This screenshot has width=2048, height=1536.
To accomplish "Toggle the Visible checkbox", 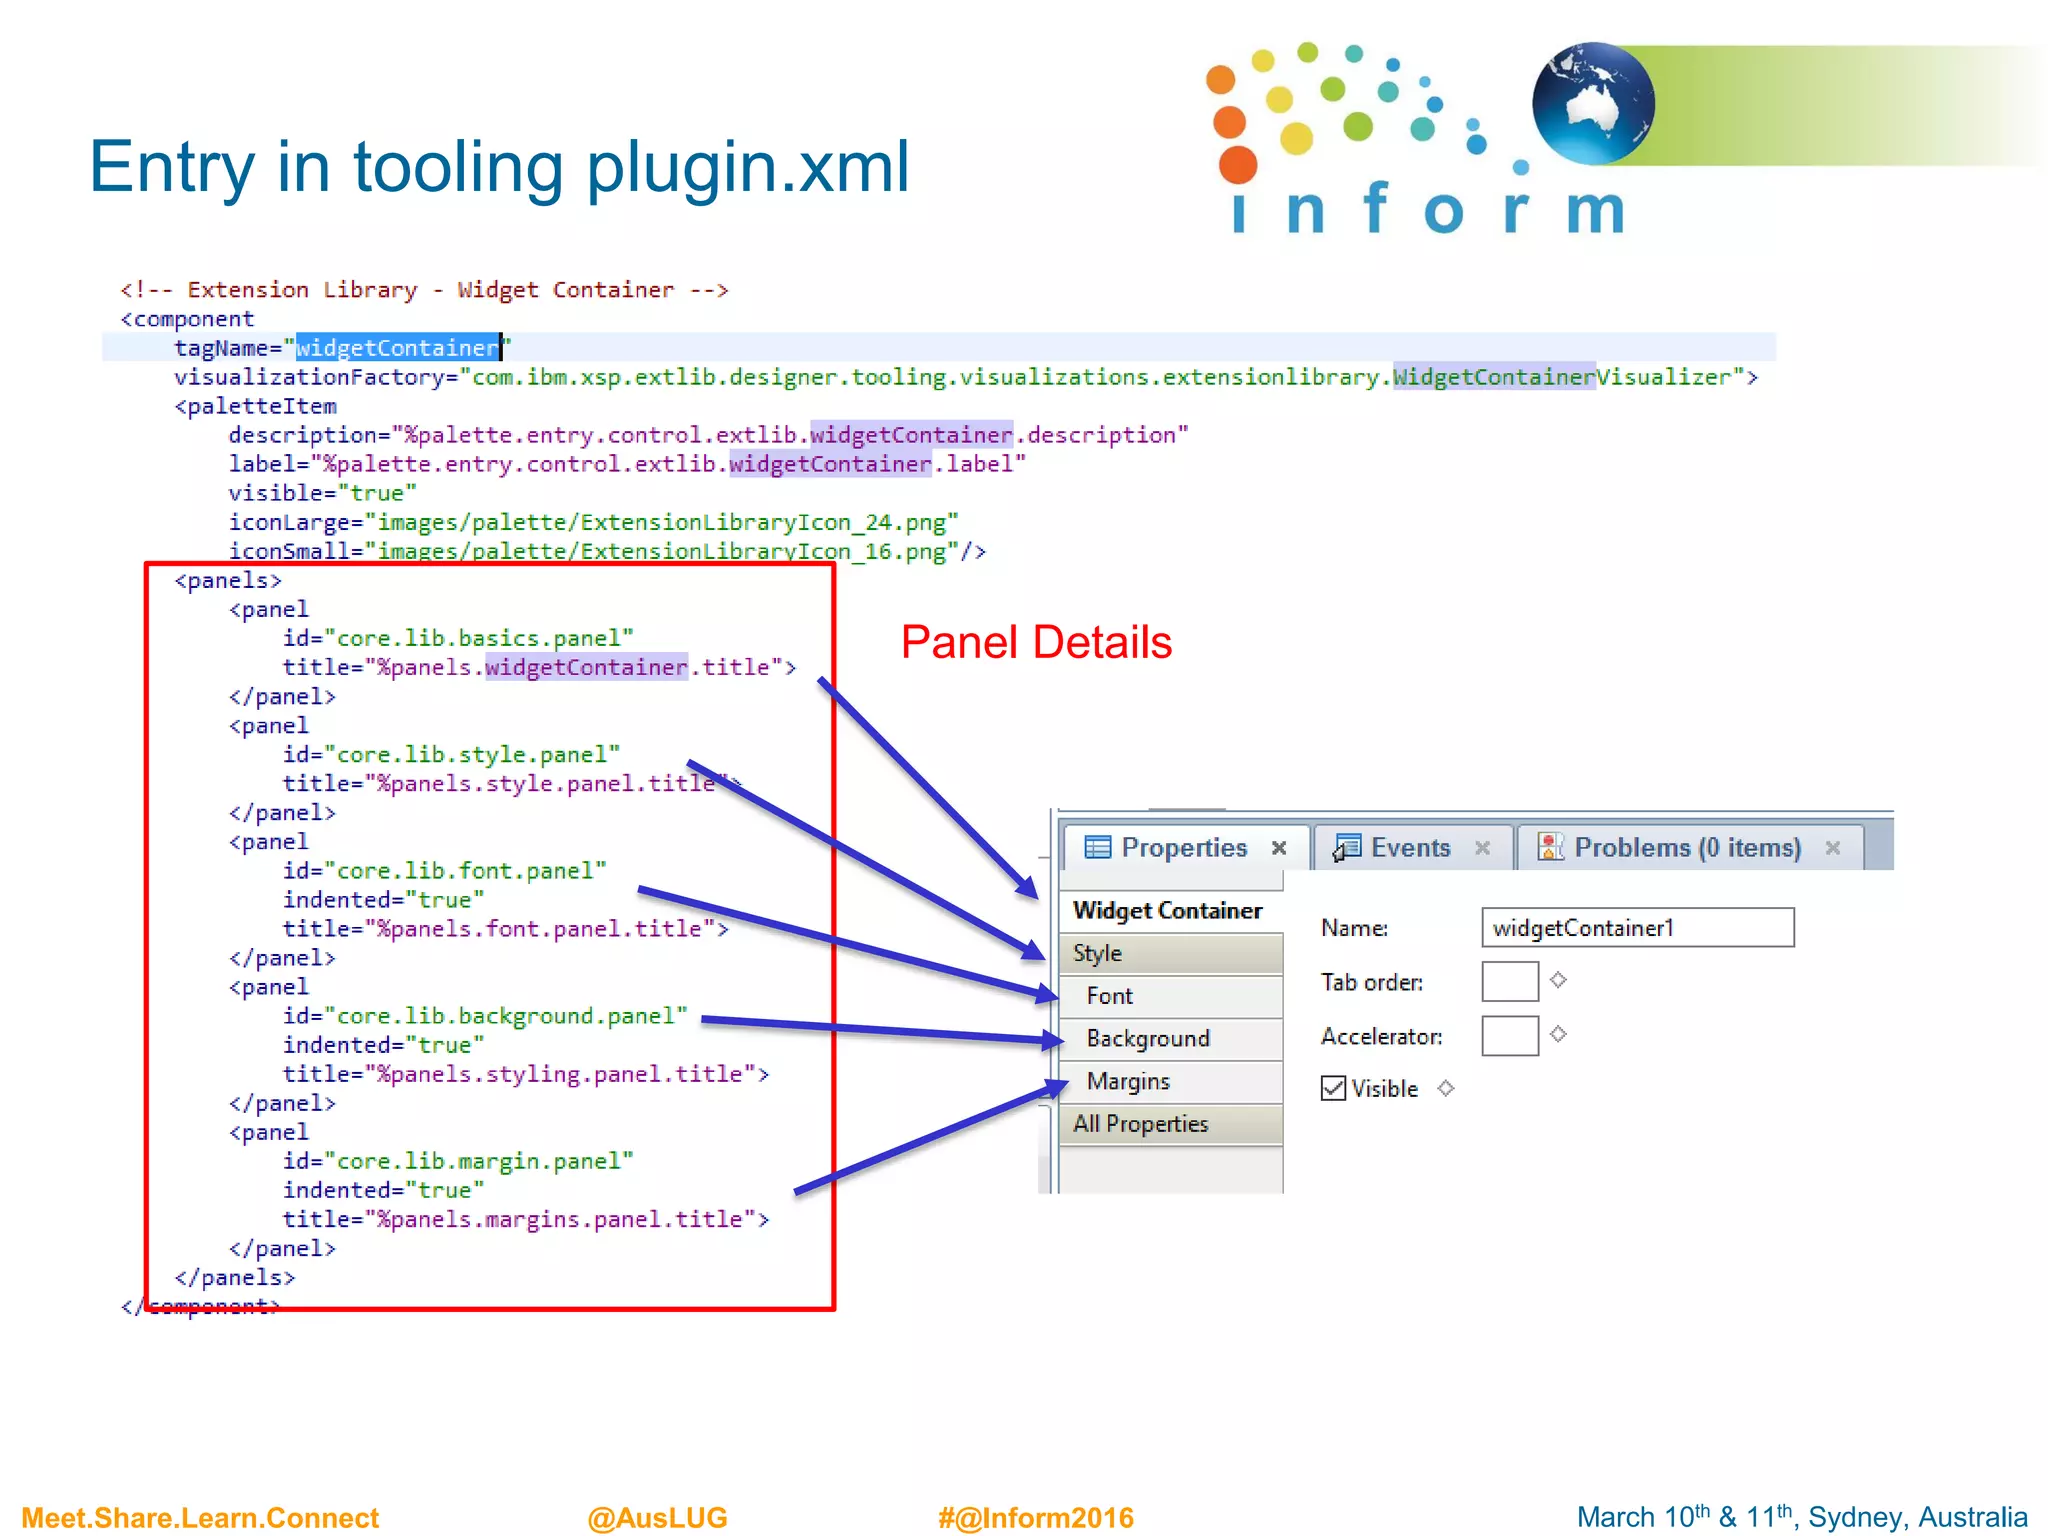I will click(x=1333, y=1088).
